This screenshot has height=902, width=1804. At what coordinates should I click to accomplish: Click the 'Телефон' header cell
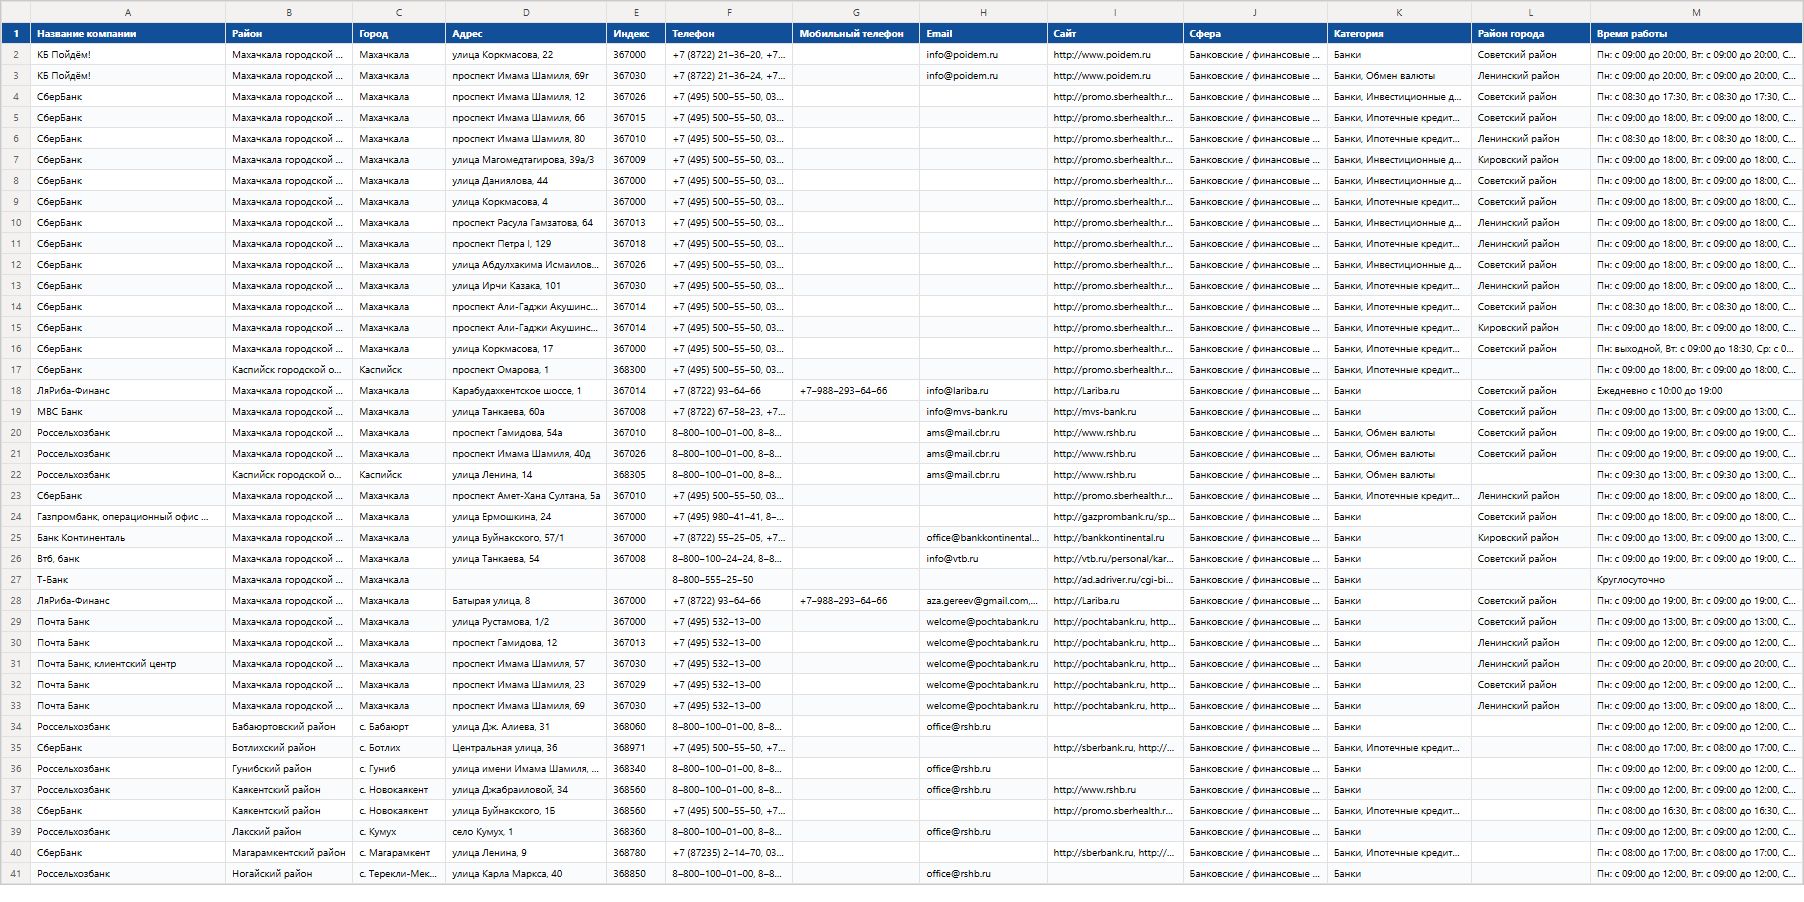pyautogui.click(x=729, y=34)
